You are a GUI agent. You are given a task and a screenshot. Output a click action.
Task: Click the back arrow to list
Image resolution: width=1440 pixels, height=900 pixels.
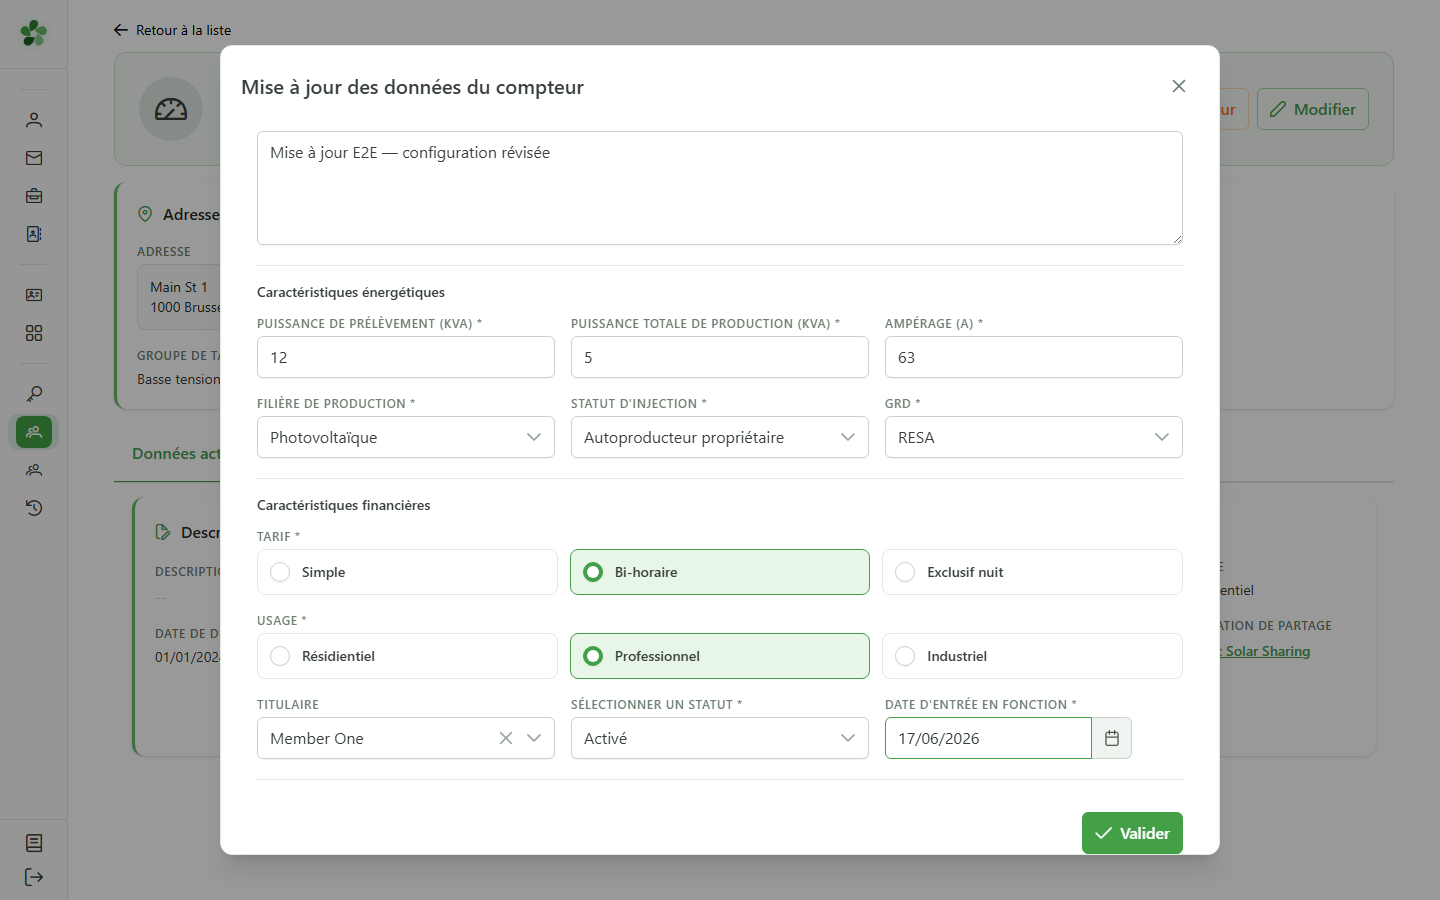121,30
